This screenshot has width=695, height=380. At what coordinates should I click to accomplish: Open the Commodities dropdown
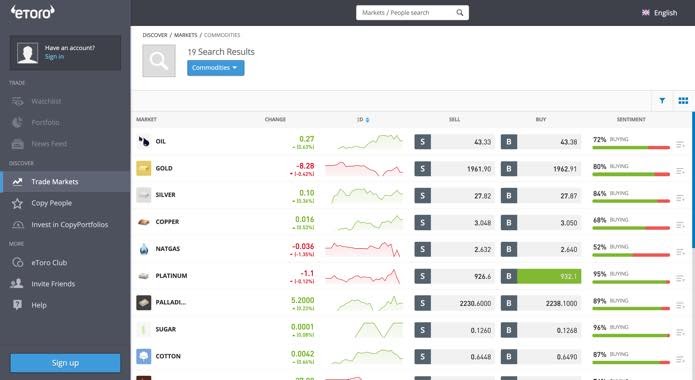[x=215, y=68]
